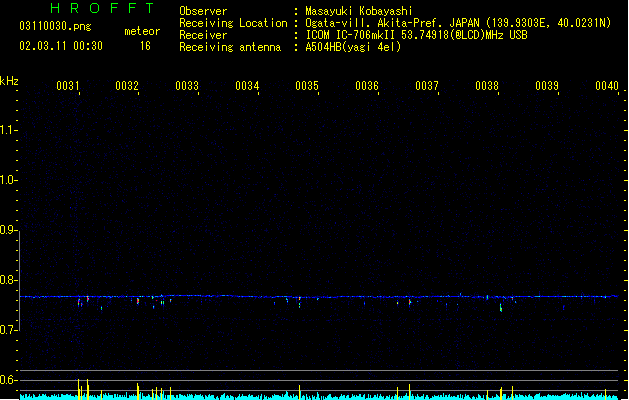Click the Receiver label
Screen dimensions: 629x400
point(203,35)
